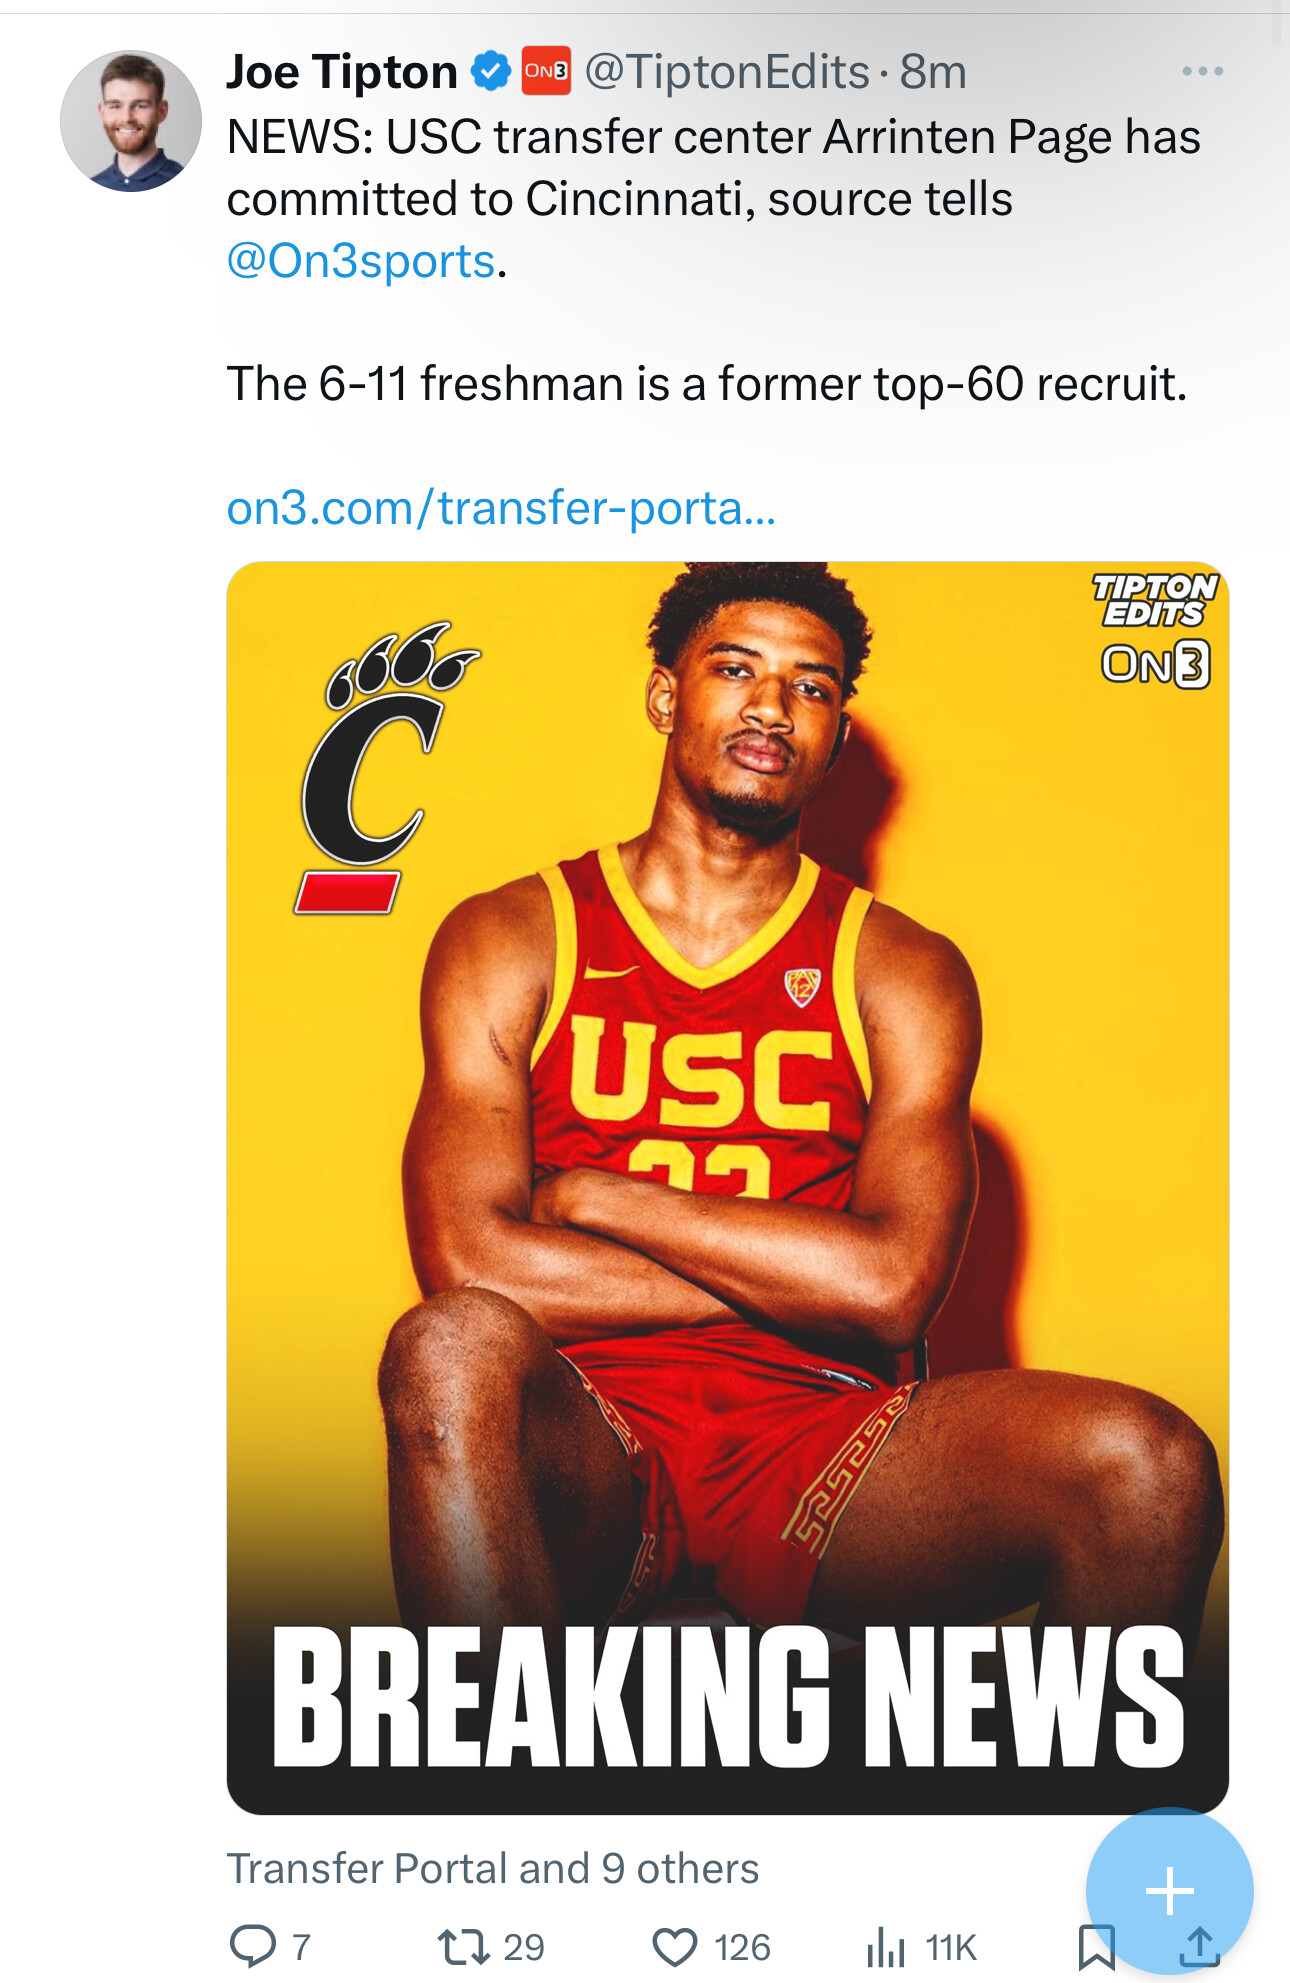1290x1983 pixels.
Task: Tap Transfer Portal and 9 others
Action: [493, 1868]
